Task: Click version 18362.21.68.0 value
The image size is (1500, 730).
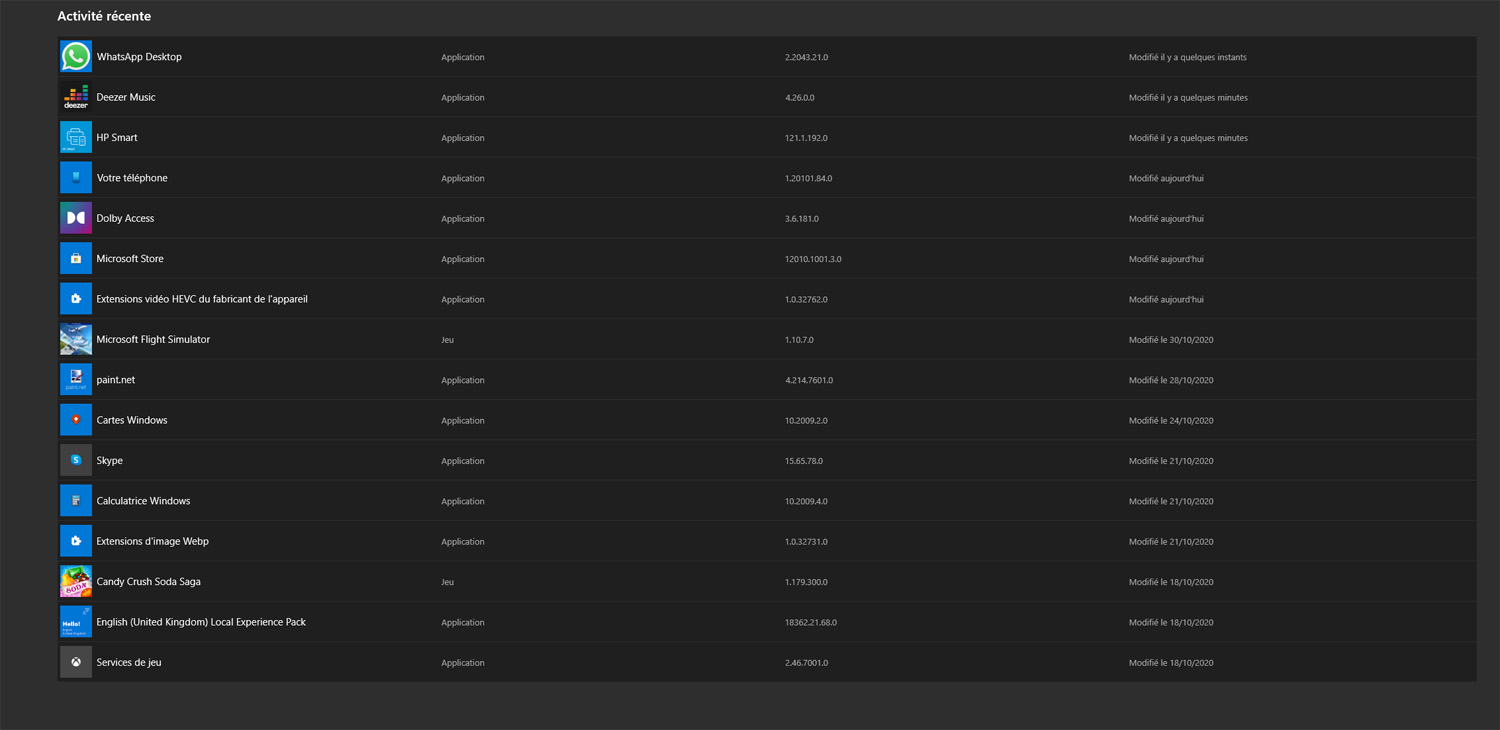Action: coord(811,622)
